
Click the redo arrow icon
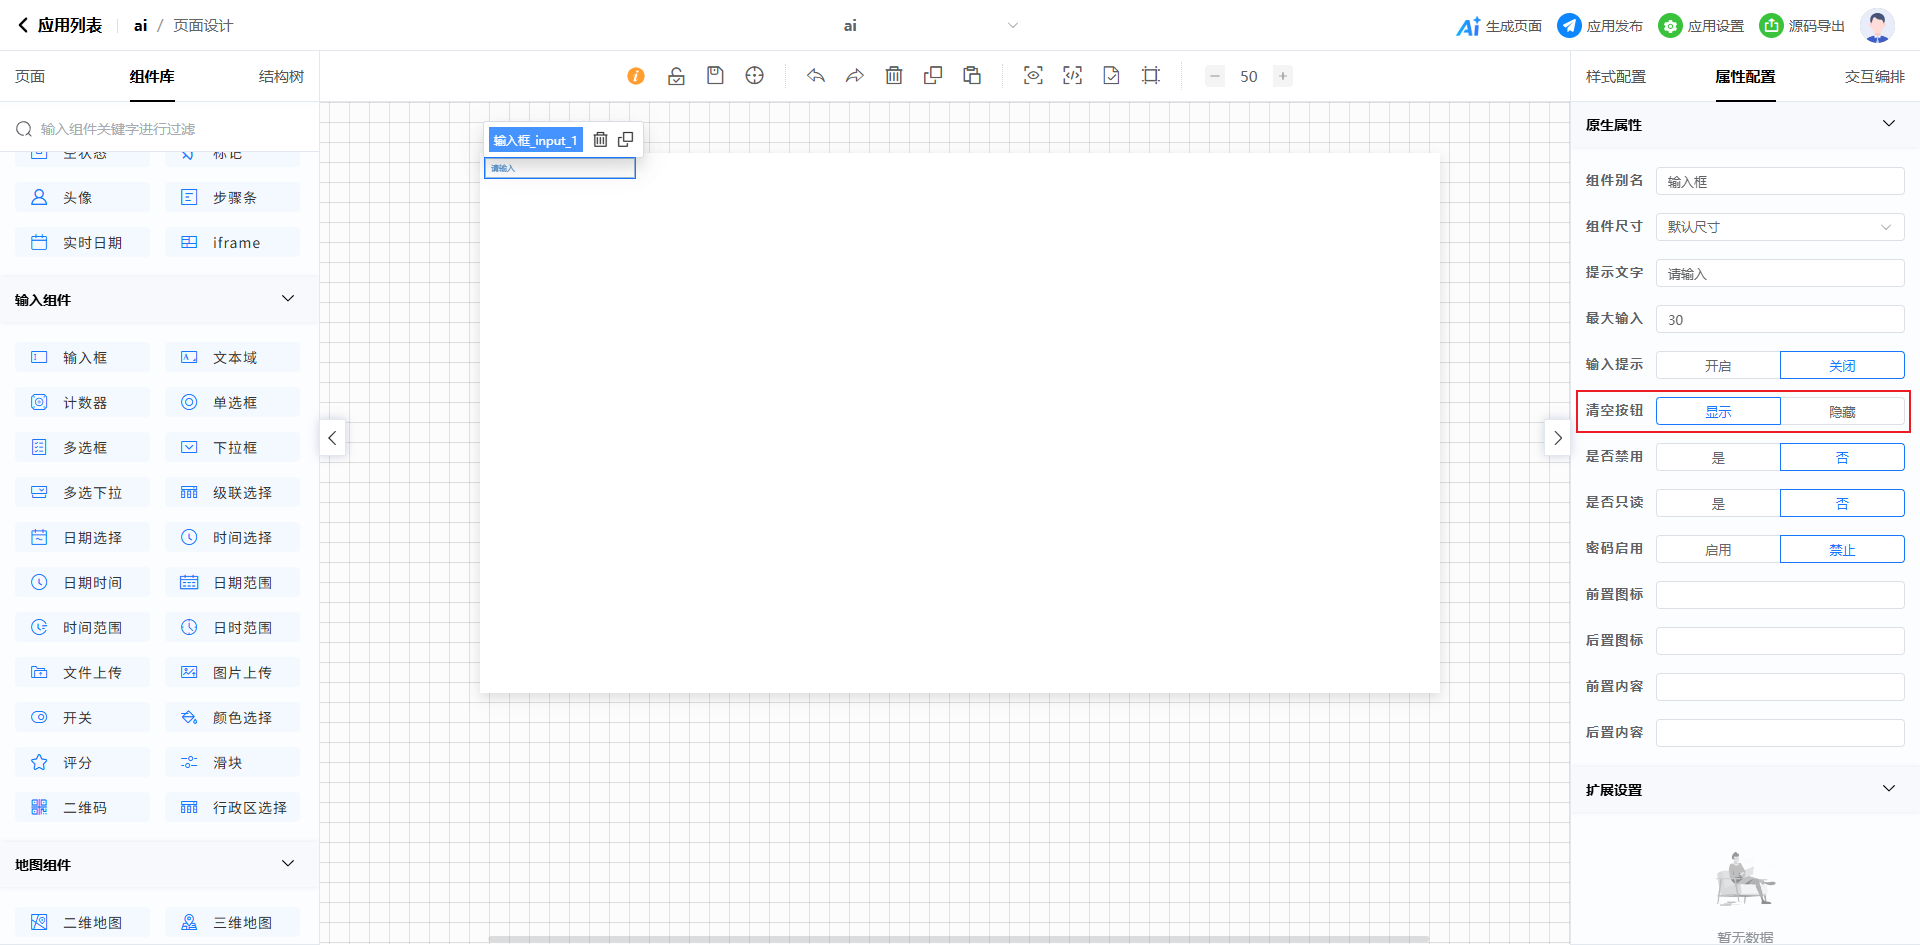tap(854, 76)
